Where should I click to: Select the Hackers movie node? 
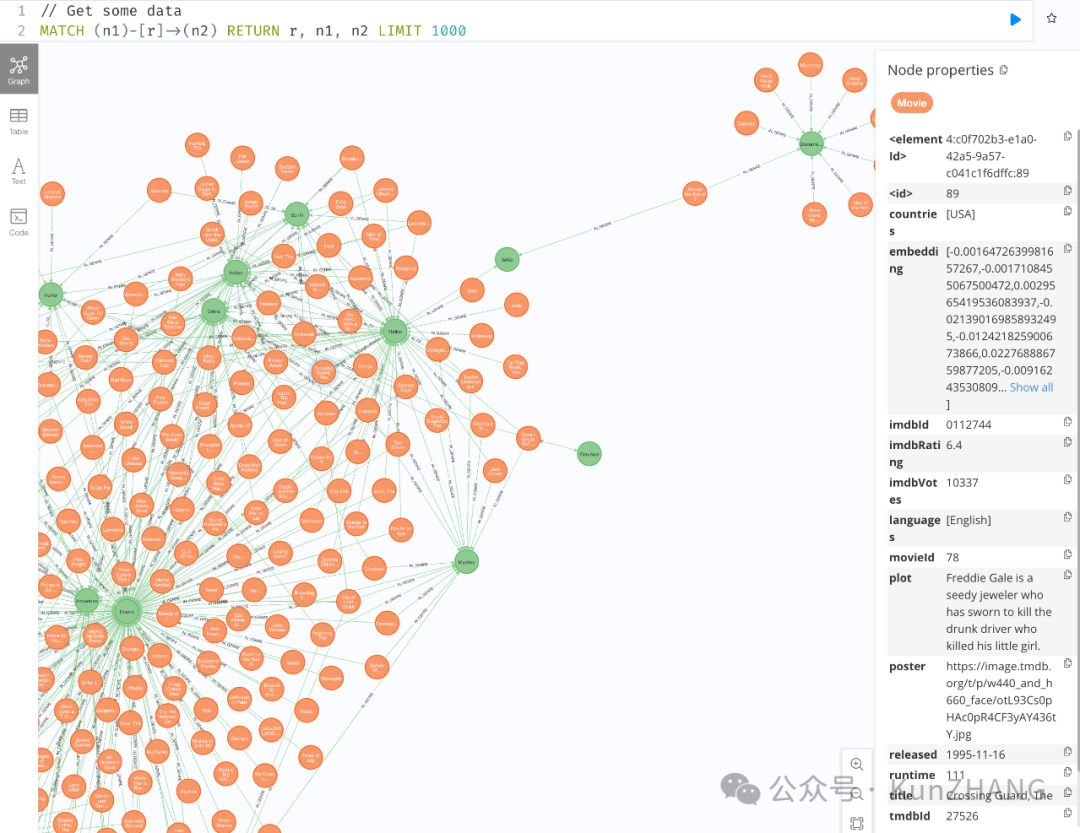(x=269, y=303)
